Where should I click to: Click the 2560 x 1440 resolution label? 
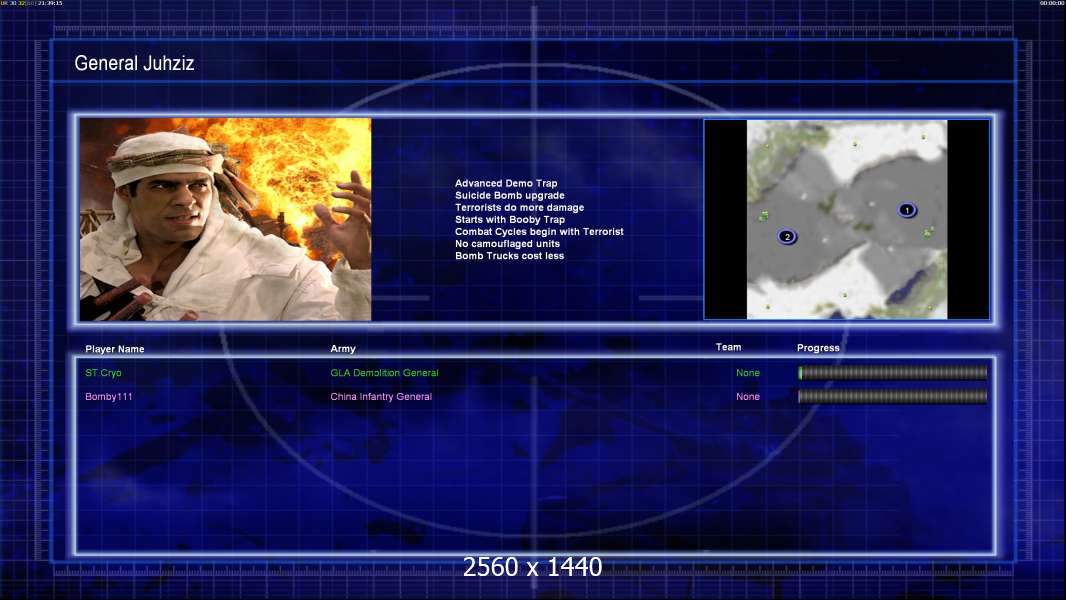click(x=532, y=567)
